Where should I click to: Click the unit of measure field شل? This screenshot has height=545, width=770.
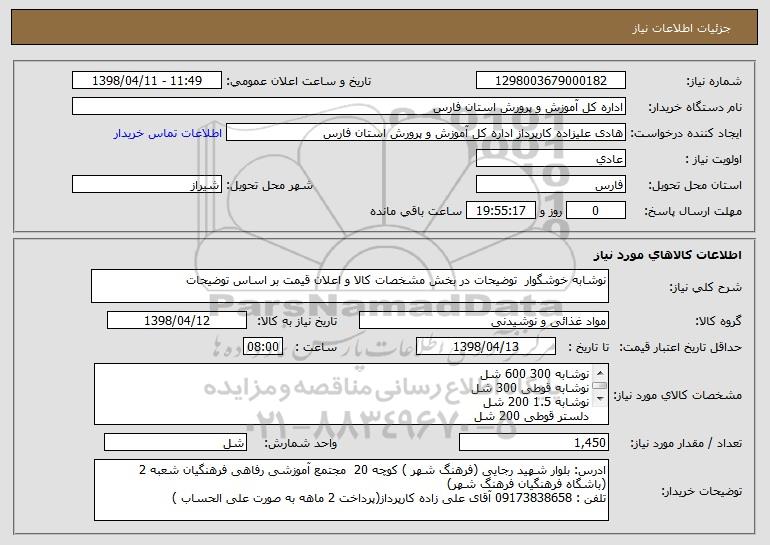[175, 442]
